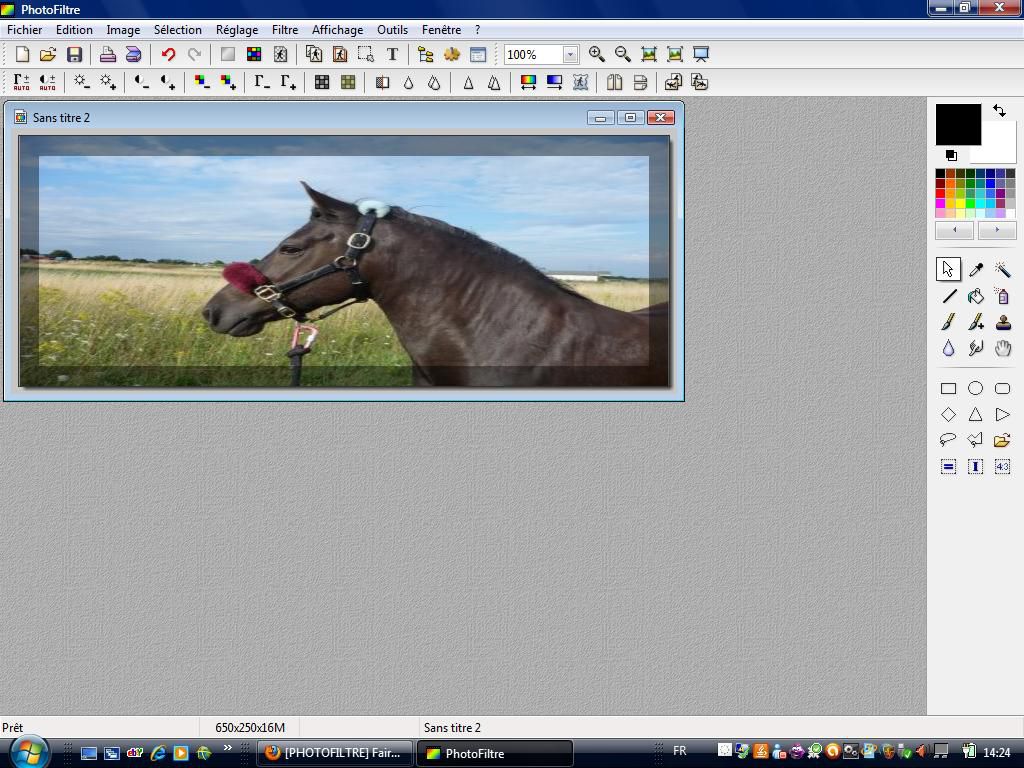
Task: Show previous palette colors with left arrow
Action: tap(954, 230)
